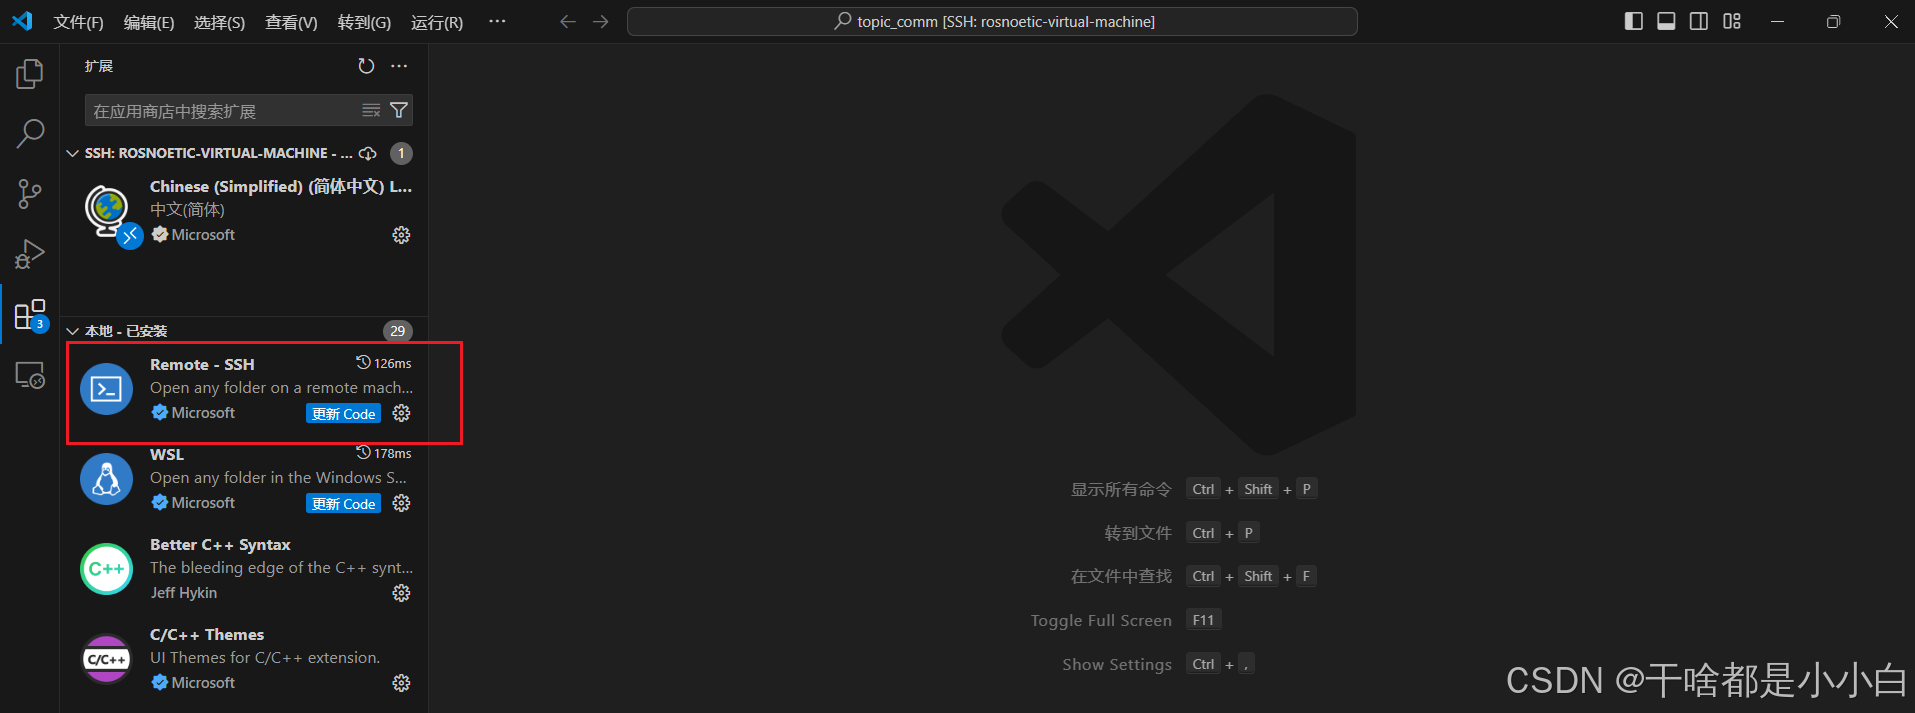Screen dimensions: 1915x713
Task: Toggle the bottom panel layout button
Action: [1666, 21]
